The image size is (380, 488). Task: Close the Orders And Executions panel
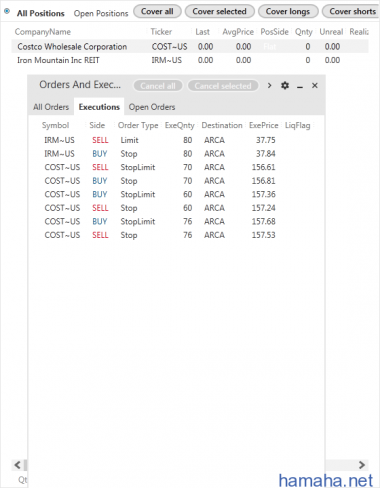tap(315, 86)
